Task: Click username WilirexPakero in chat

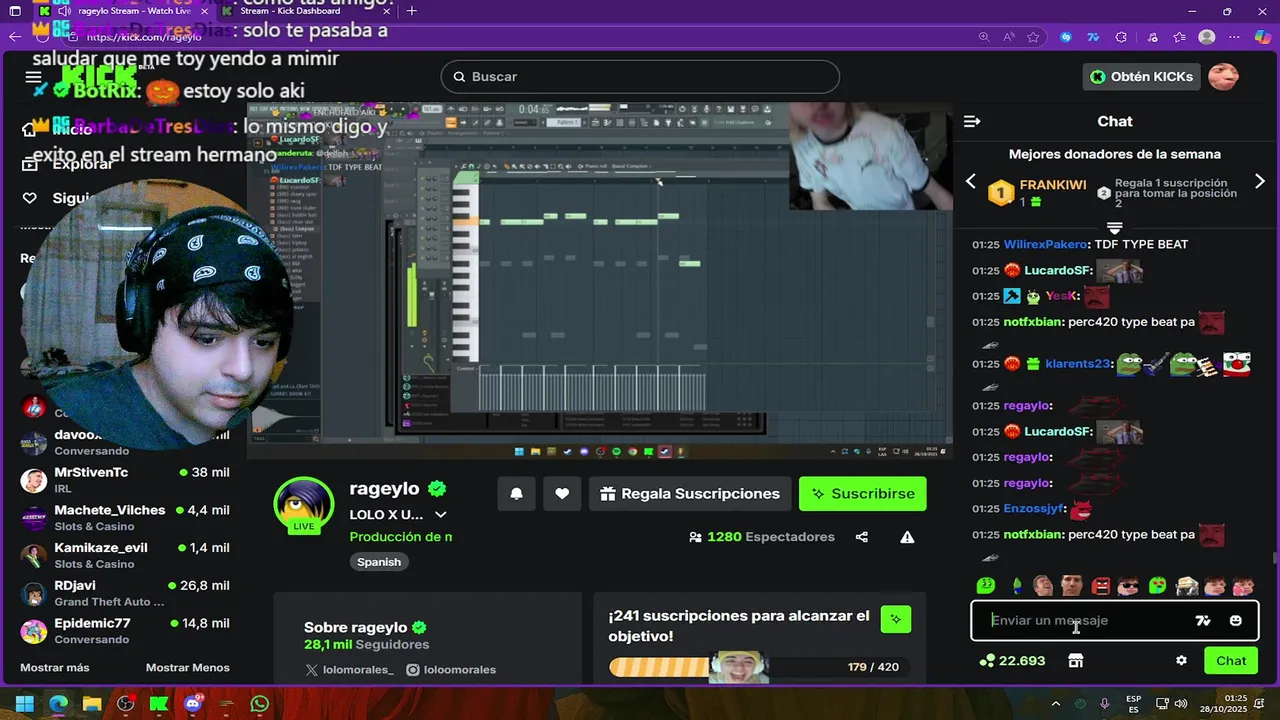Action: tap(1045, 244)
